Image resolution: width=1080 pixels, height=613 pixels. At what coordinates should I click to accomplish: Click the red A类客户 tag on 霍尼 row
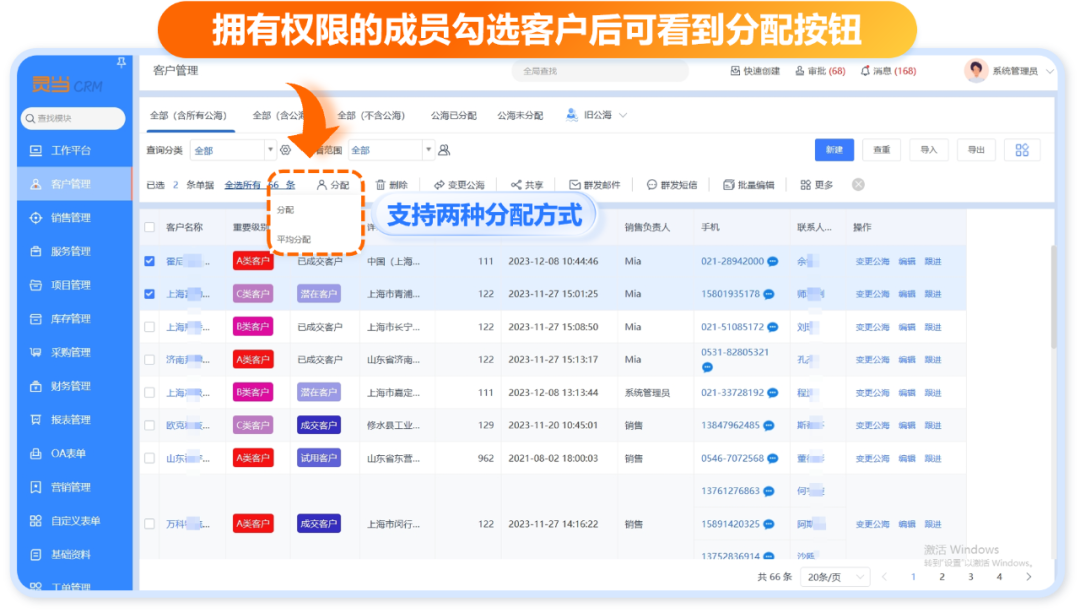point(251,261)
